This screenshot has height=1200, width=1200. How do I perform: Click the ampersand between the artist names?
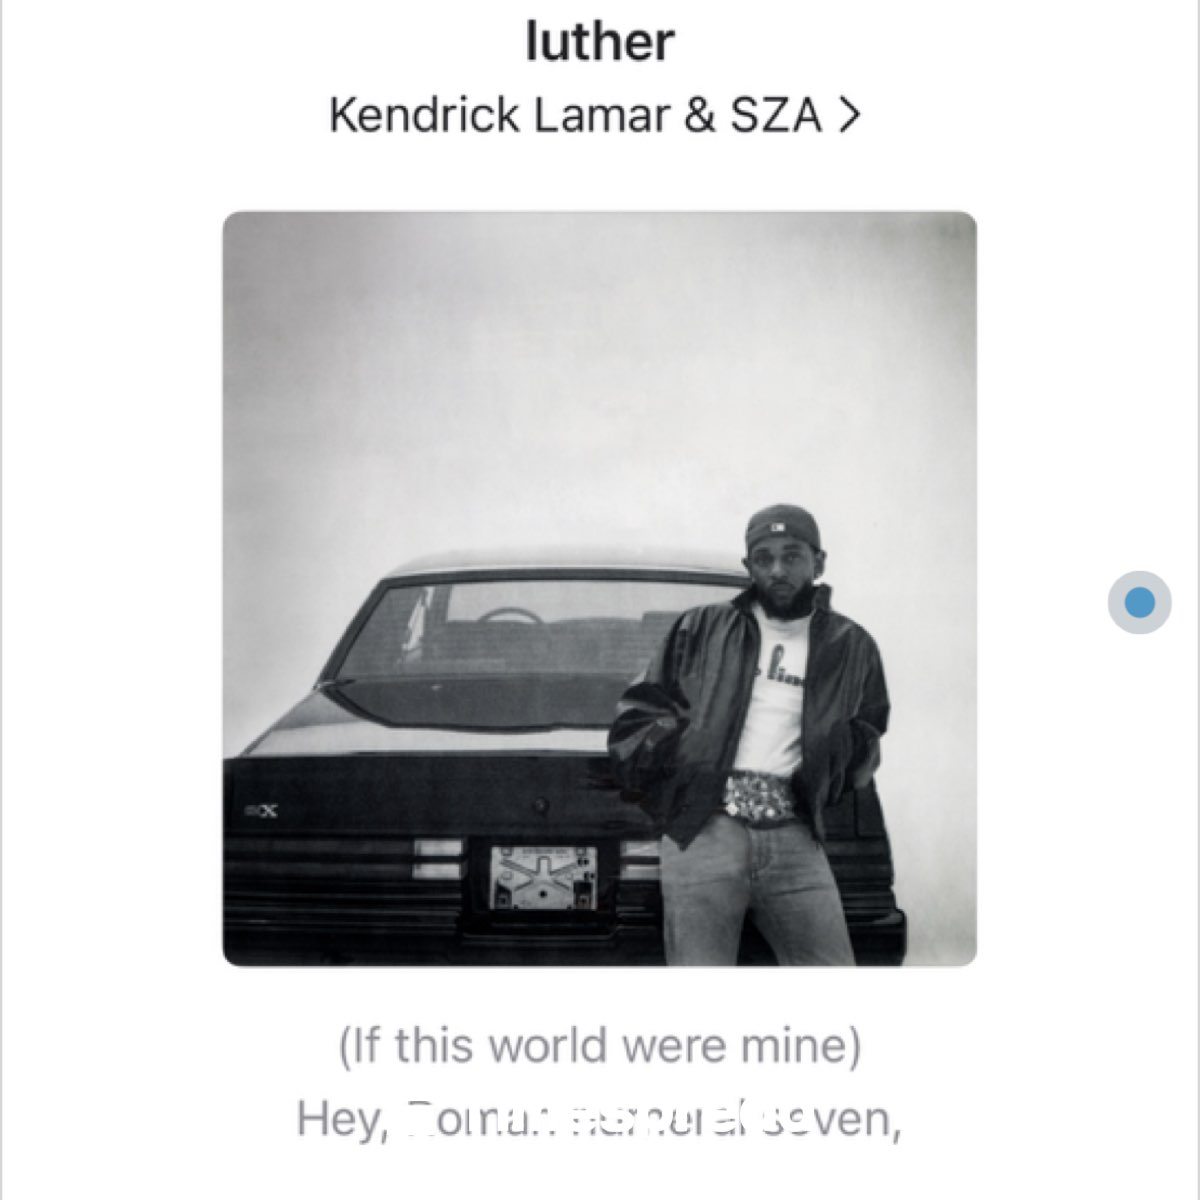point(700,116)
